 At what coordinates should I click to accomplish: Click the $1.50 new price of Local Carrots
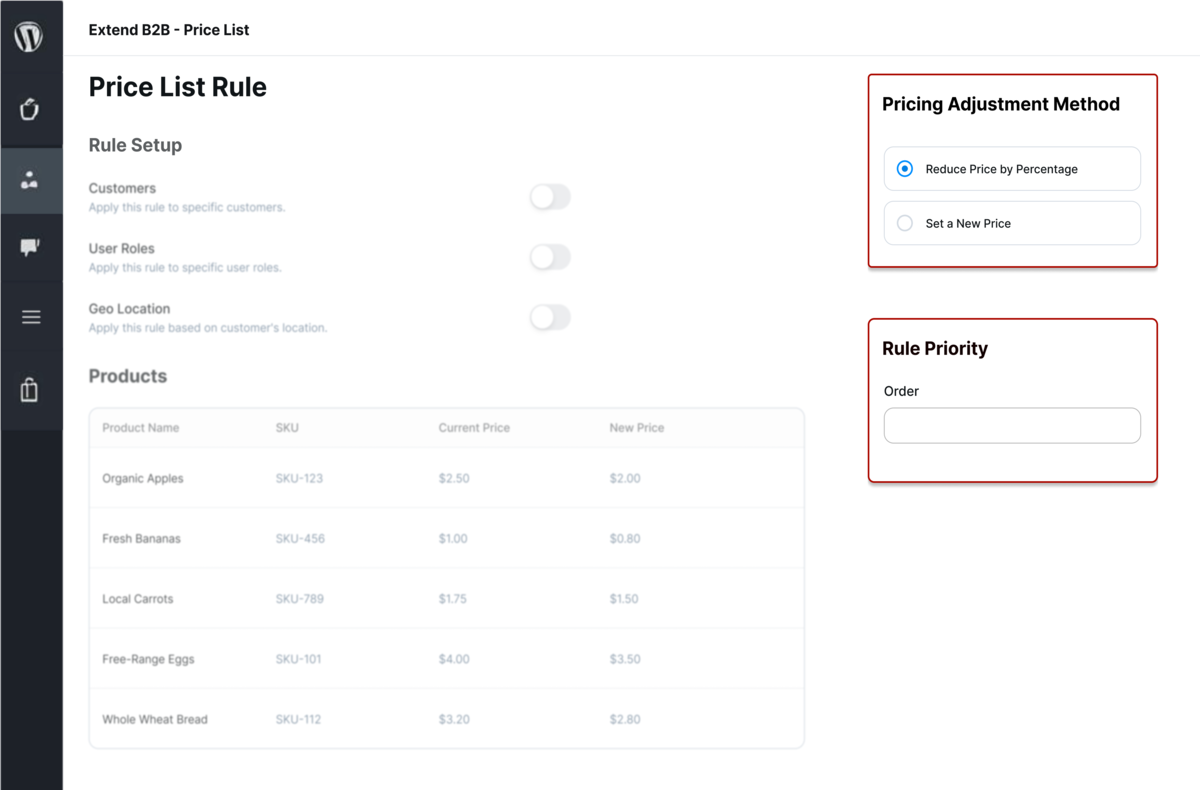[624, 598]
